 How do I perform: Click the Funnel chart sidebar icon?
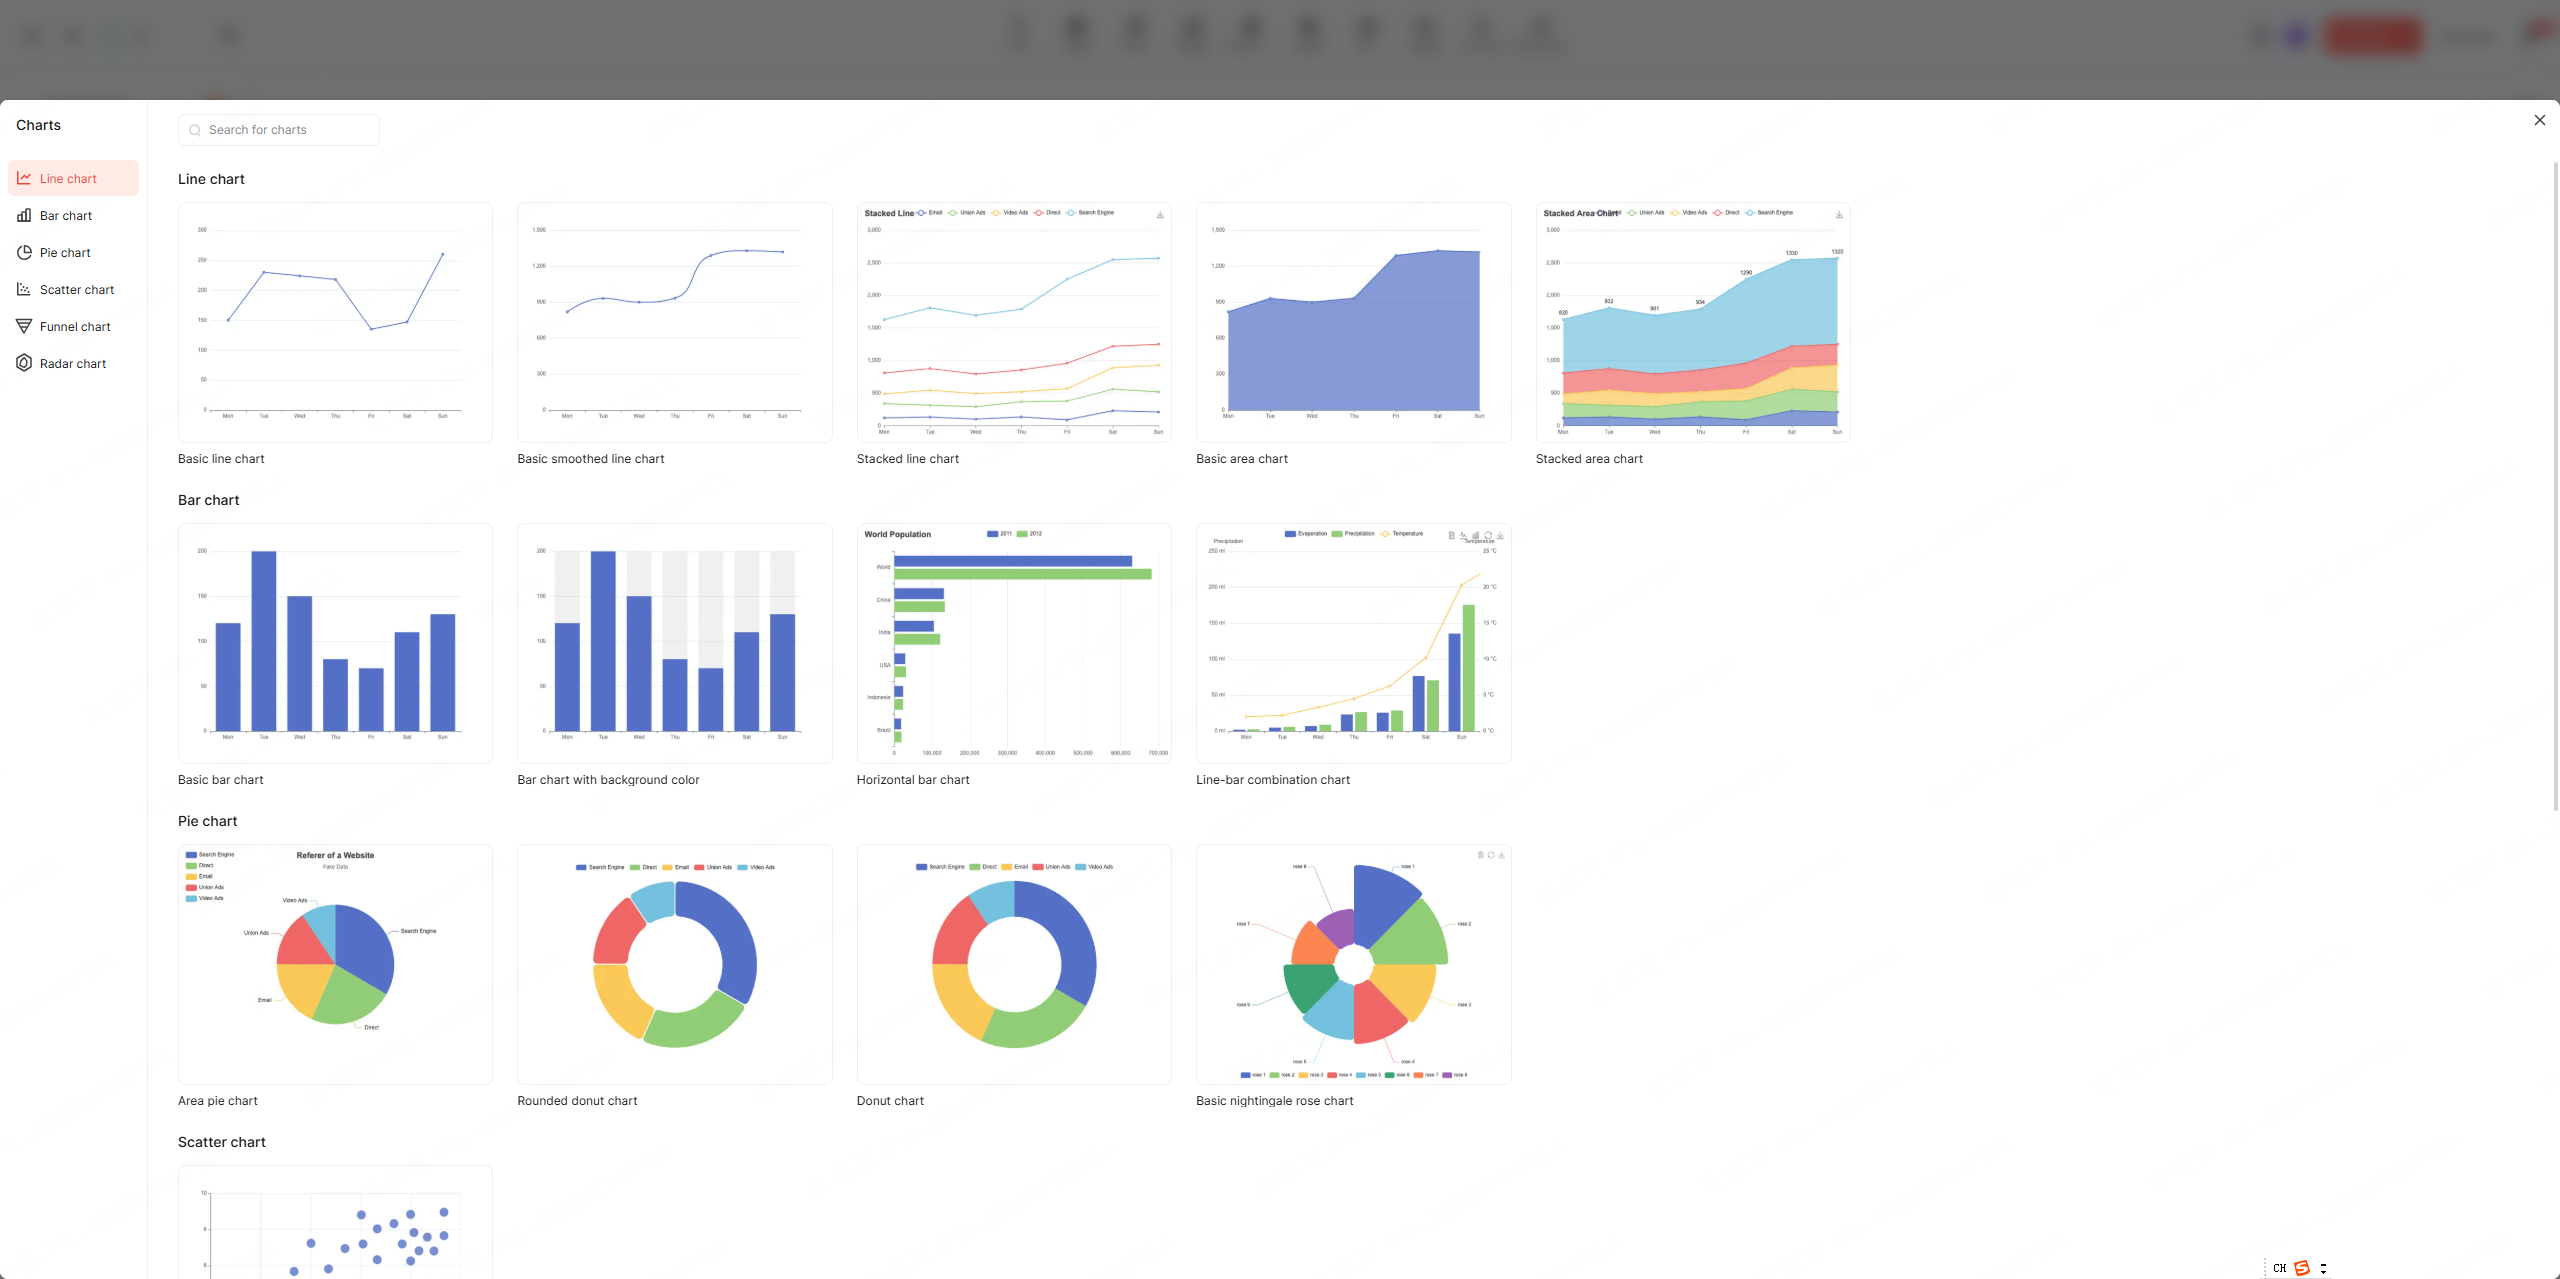pos(24,327)
